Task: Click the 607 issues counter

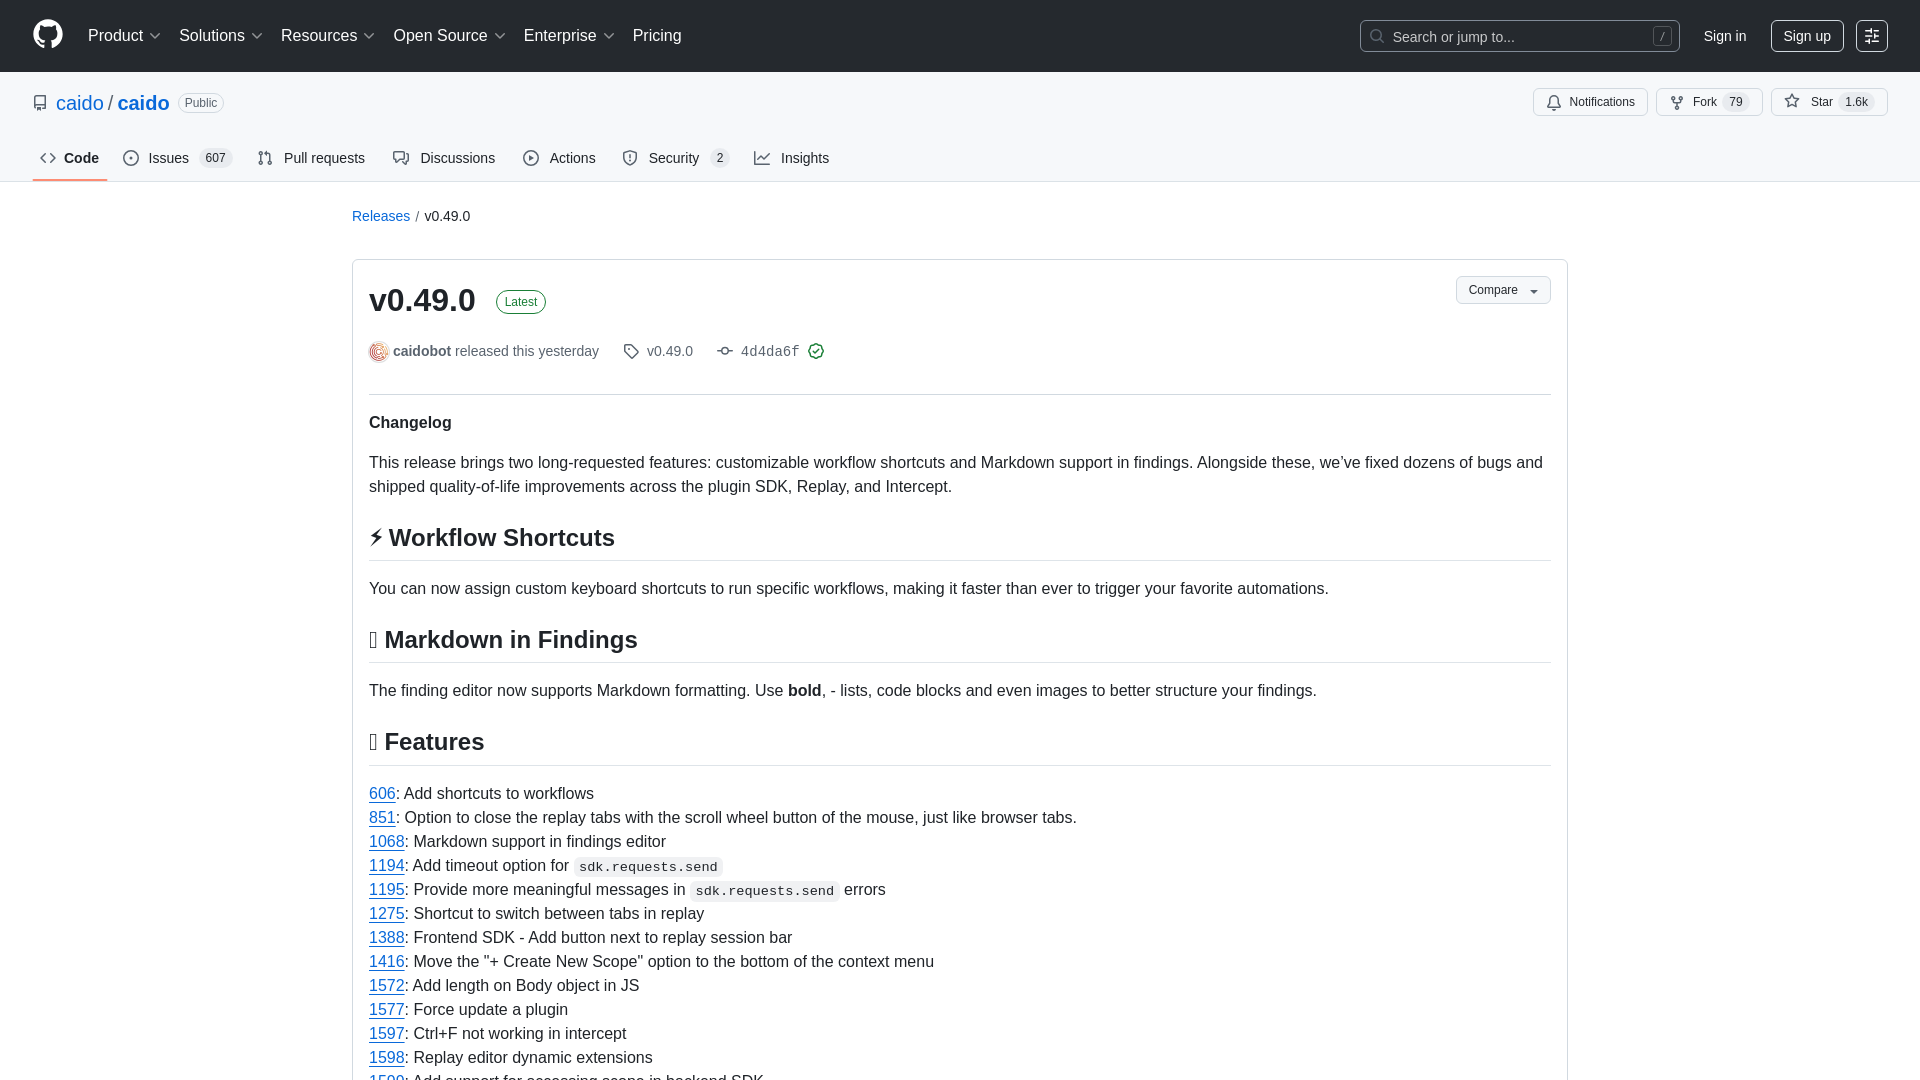Action: (x=216, y=158)
